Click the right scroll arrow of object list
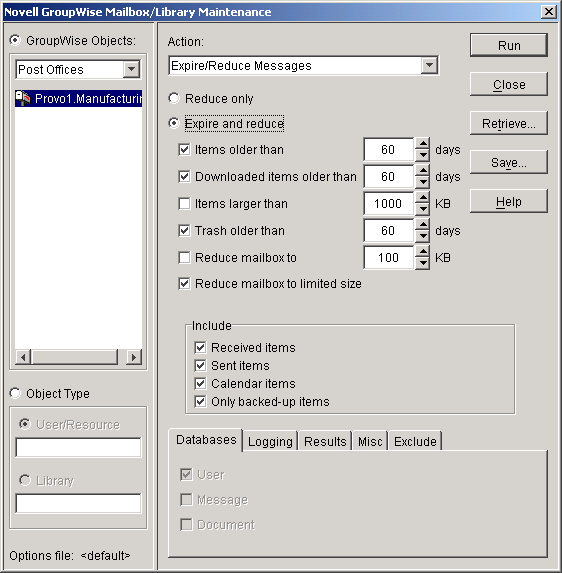Viewport: 562px width, 573px height. coord(134,357)
